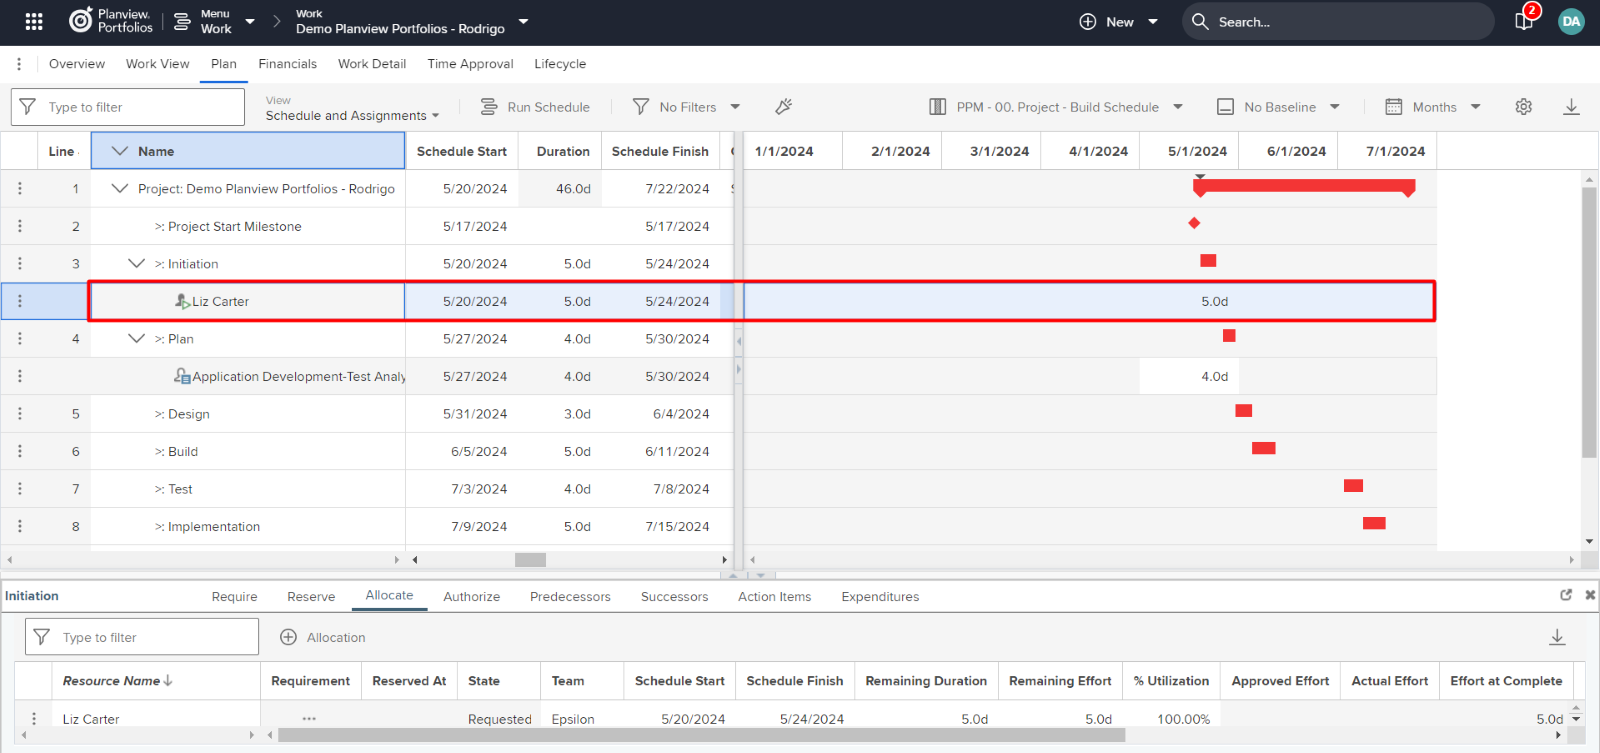The width and height of the screenshot is (1600, 753).
Task: Open the PPM Build Schedule column set dropdown
Action: pyautogui.click(x=1056, y=107)
